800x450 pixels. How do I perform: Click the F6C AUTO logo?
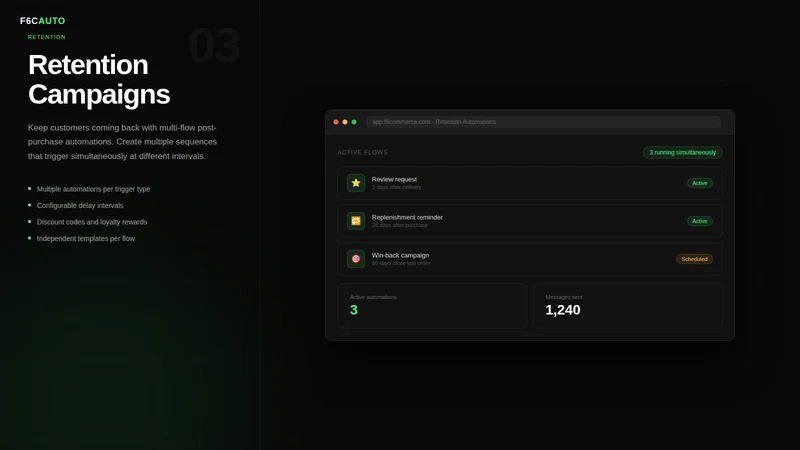tap(42, 21)
